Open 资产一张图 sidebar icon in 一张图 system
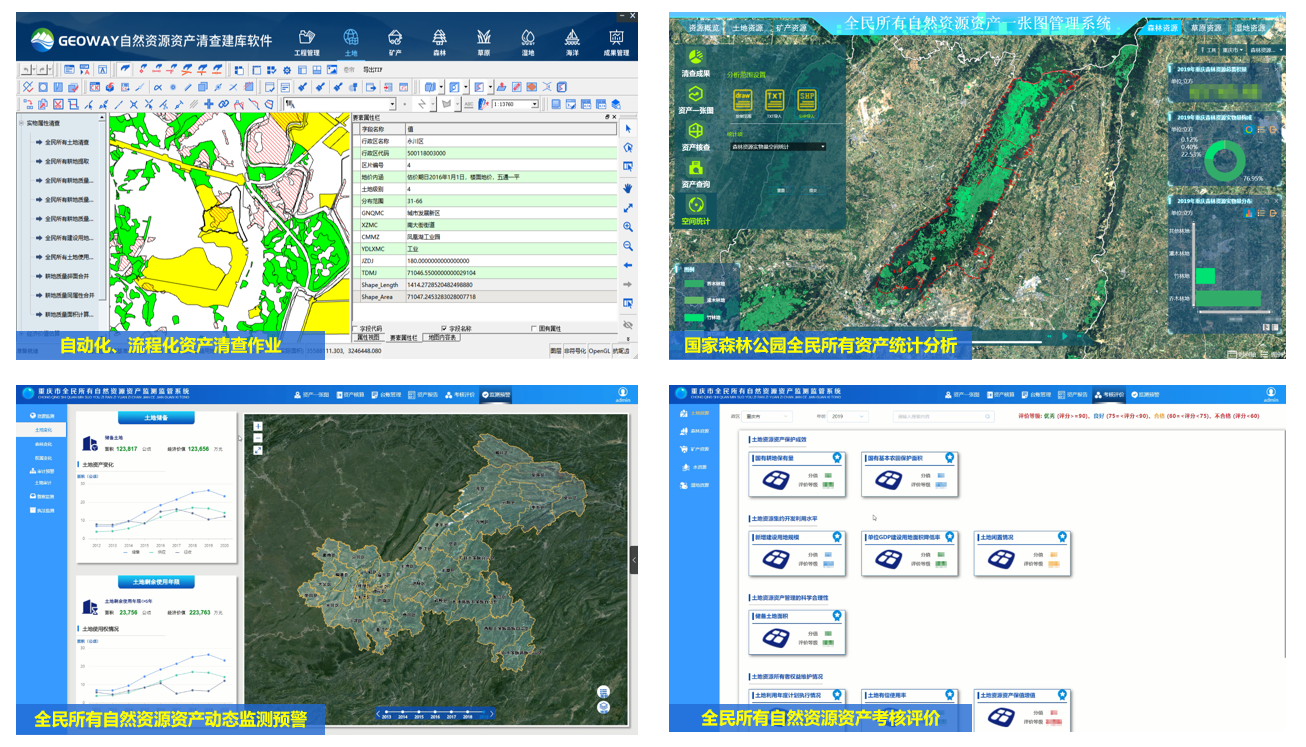The width and height of the screenshot is (1306, 747). tap(696, 99)
